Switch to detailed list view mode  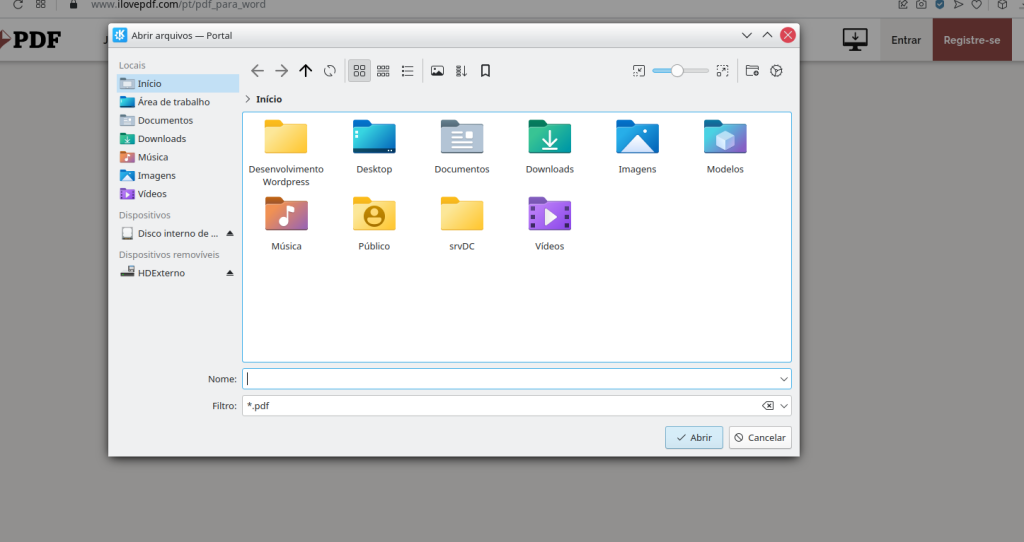coord(408,71)
